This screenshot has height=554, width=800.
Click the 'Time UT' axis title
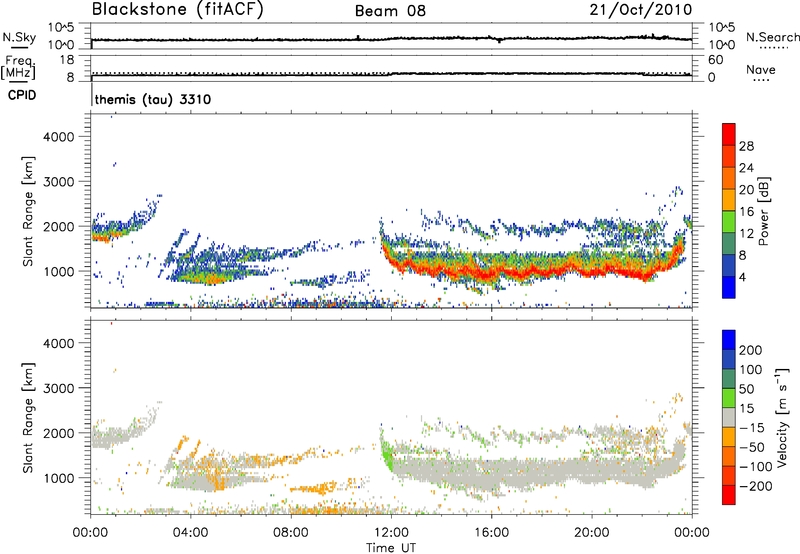coord(391,547)
